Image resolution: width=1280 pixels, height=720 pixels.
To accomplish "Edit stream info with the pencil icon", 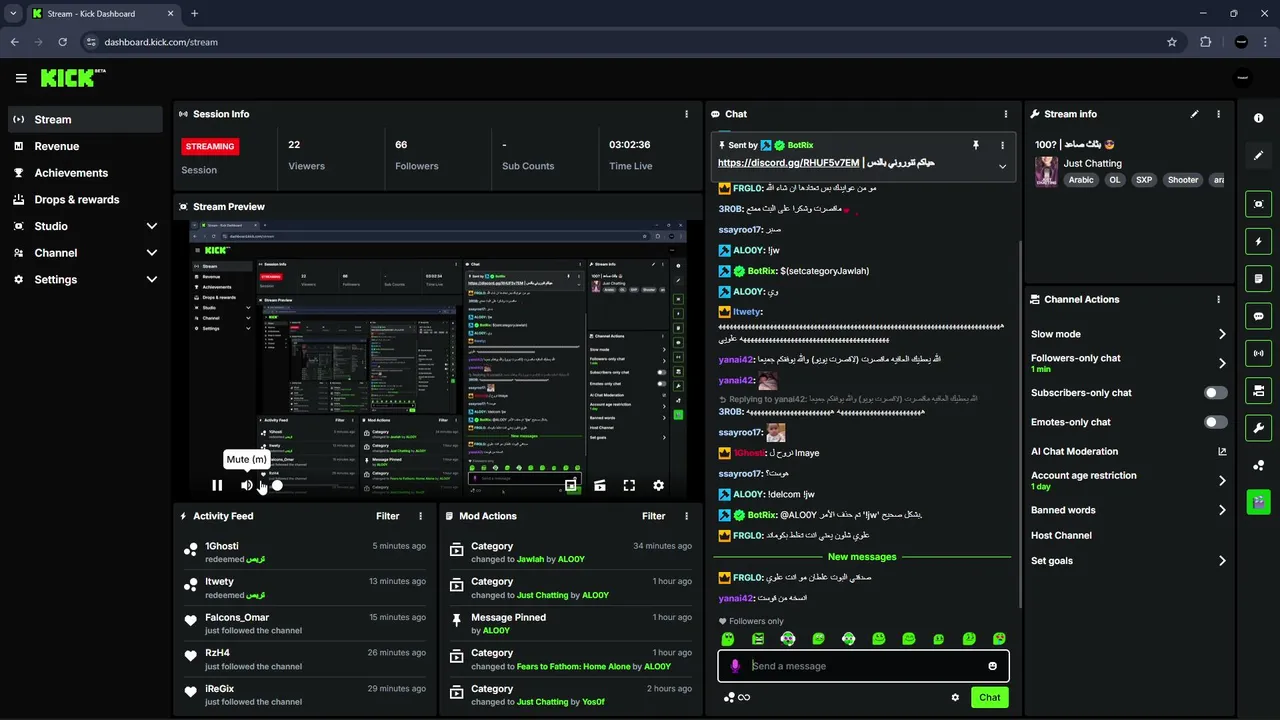I will point(1194,114).
